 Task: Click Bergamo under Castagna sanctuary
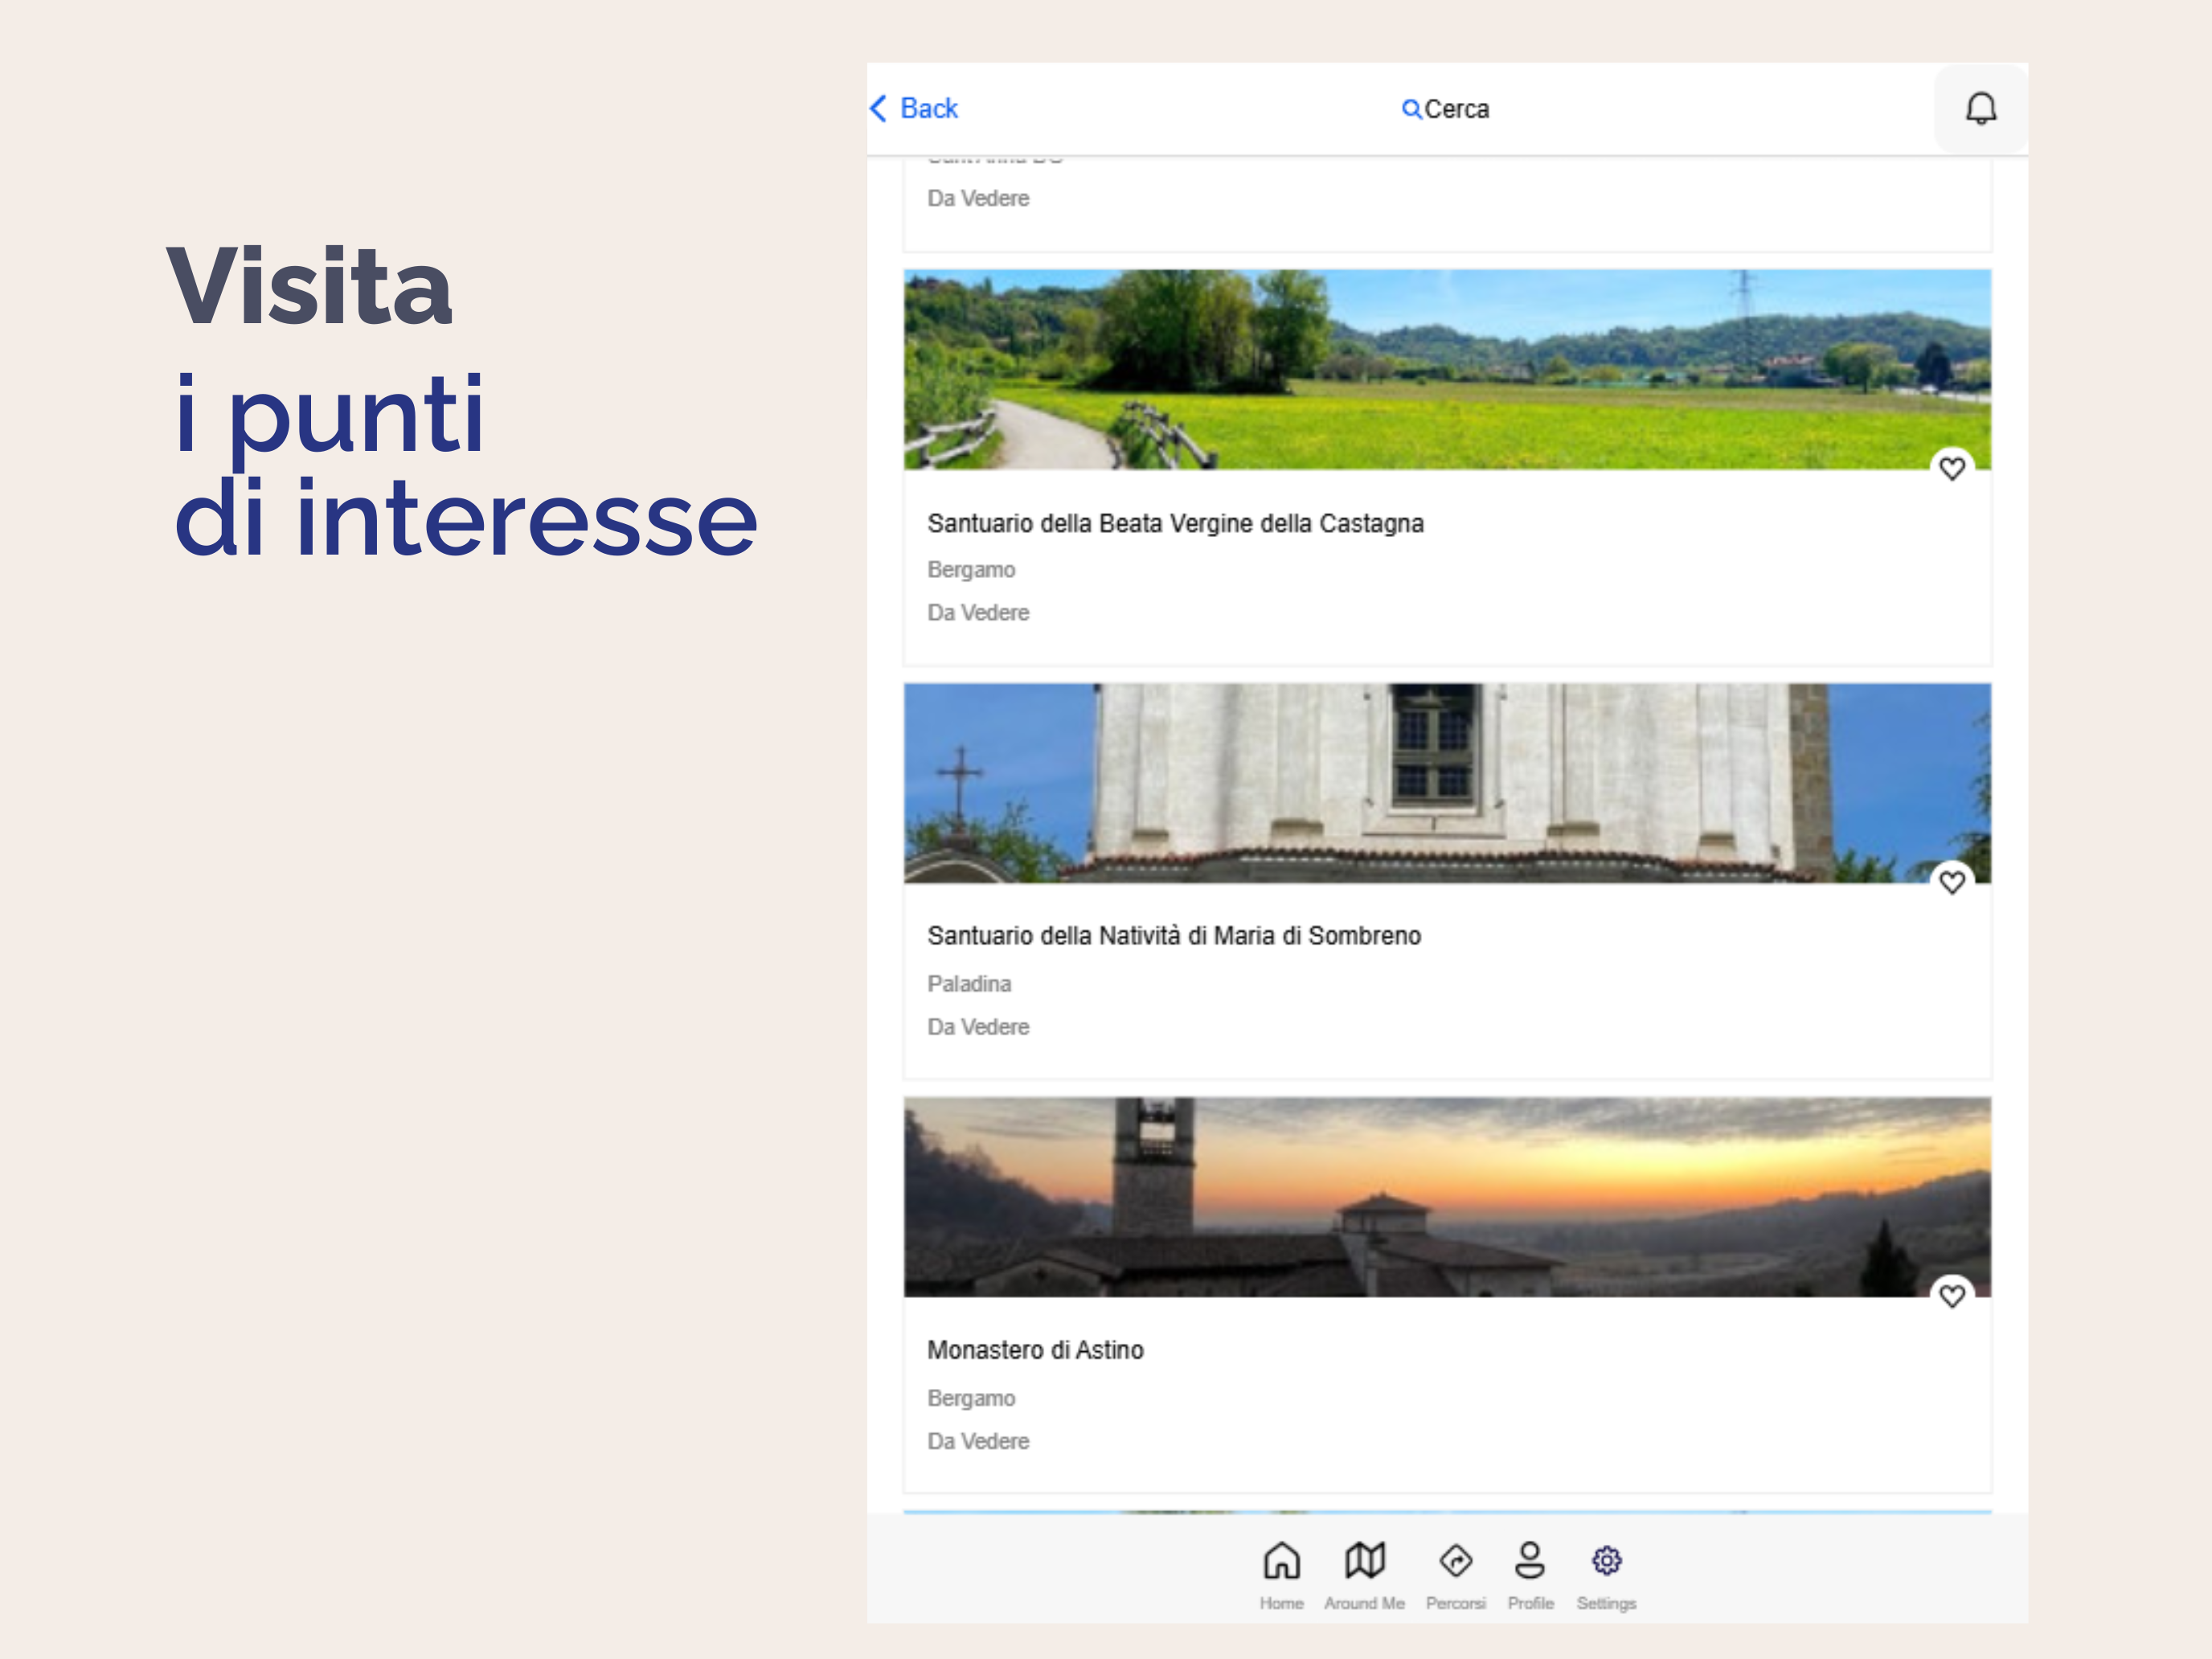click(971, 570)
